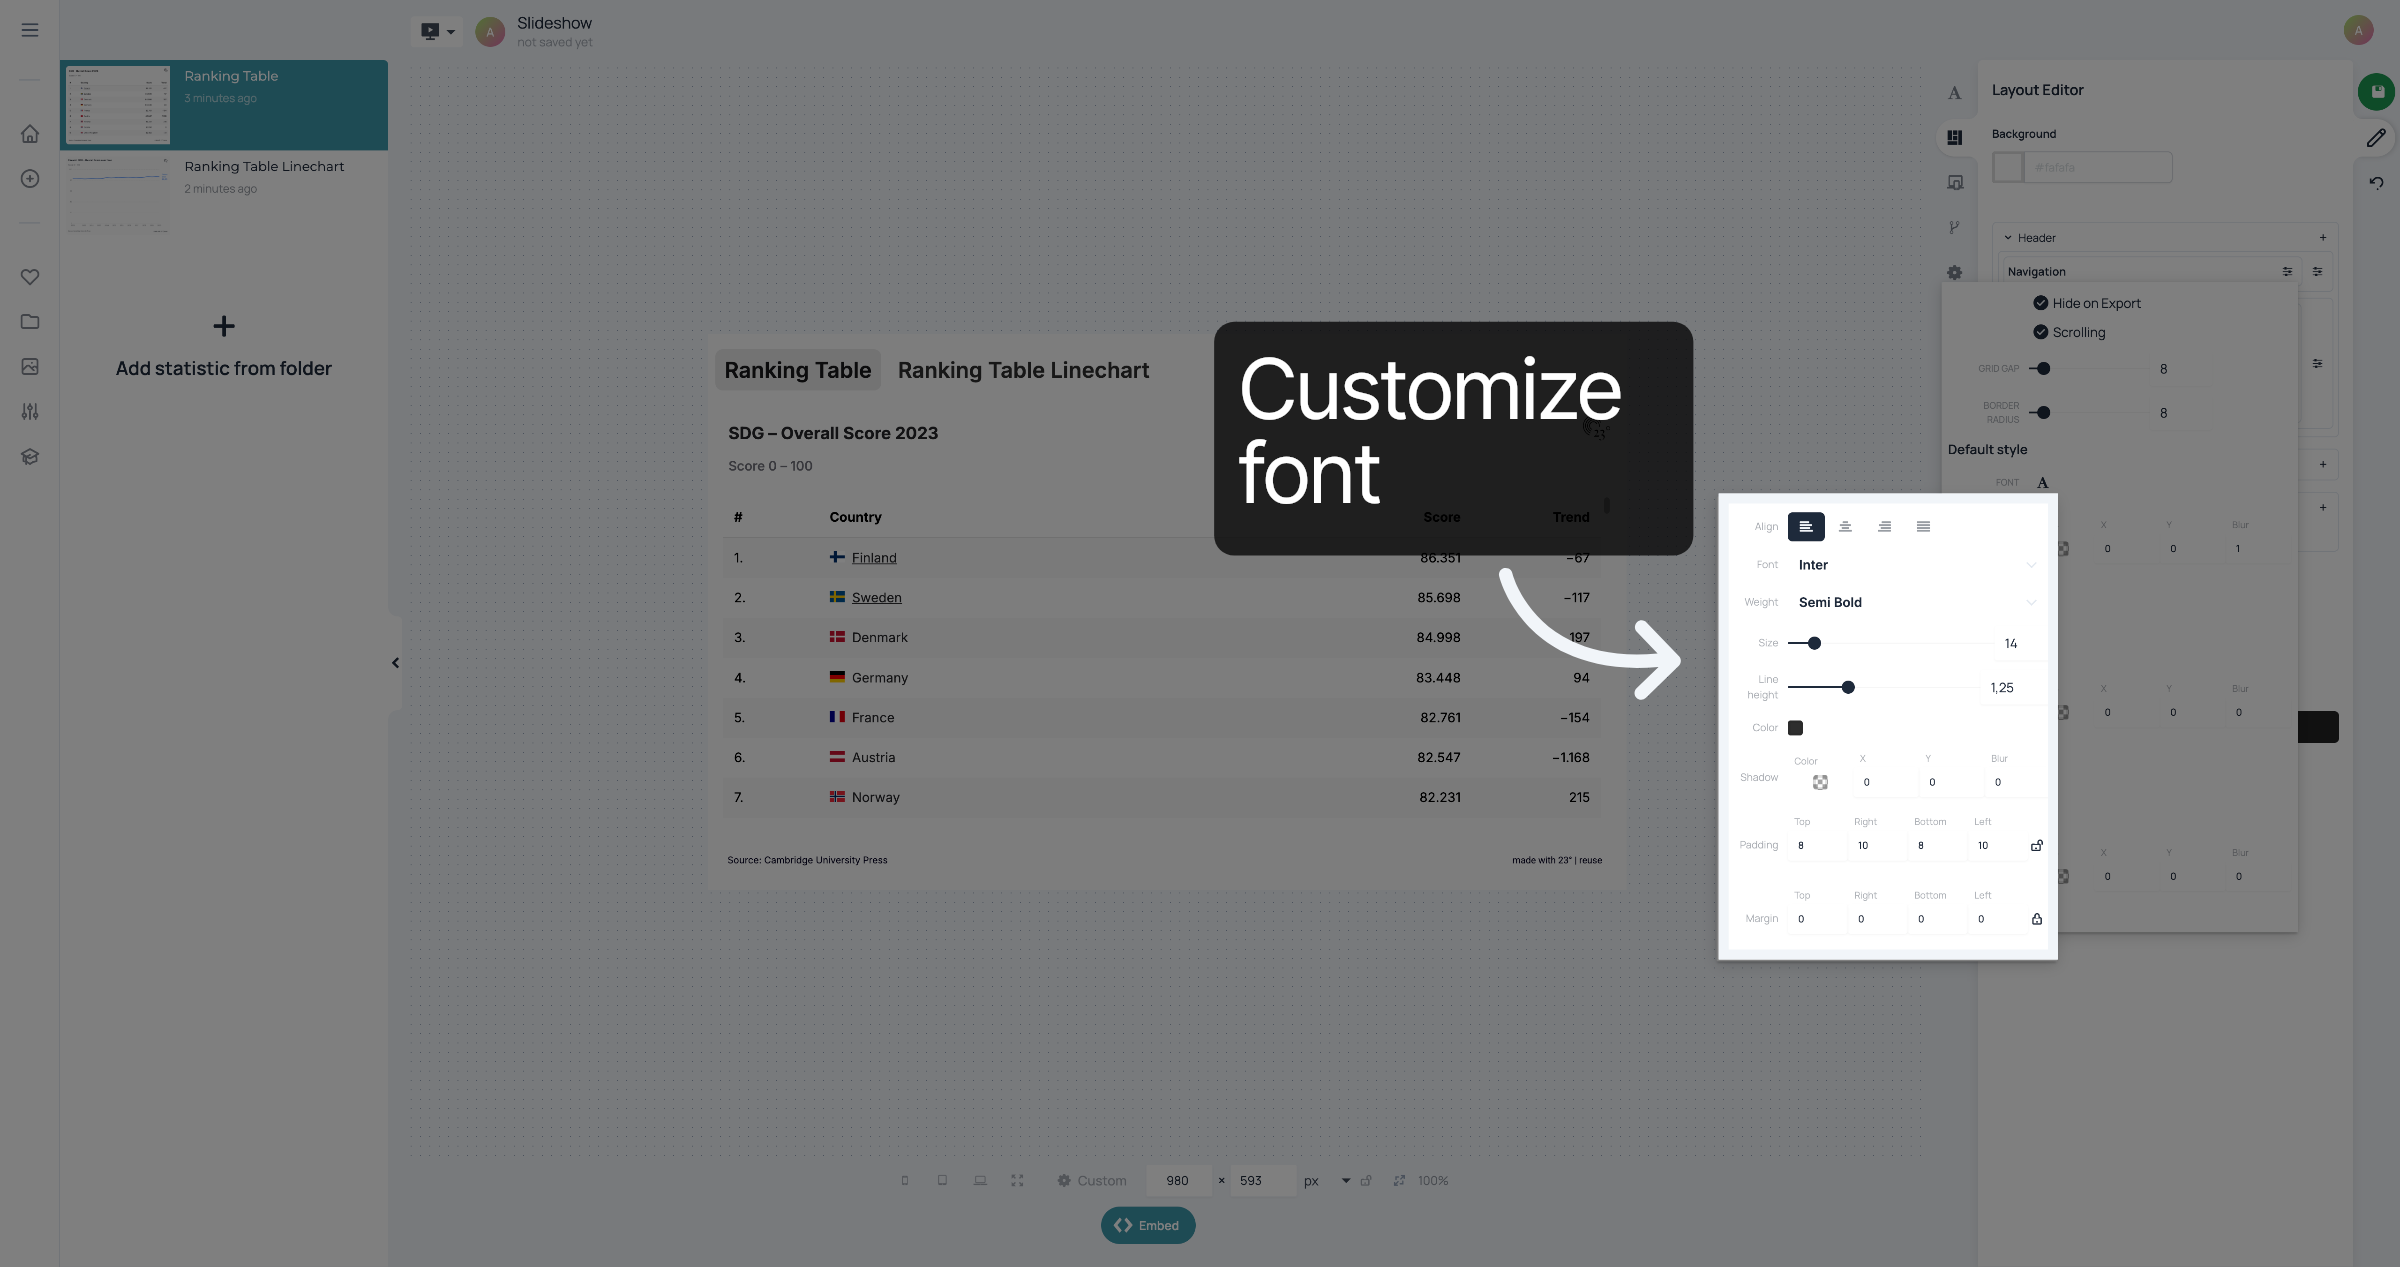The width and height of the screenshot is (2400, 1267).
Task: Click the reuse link in footer
Action: 1590,860
